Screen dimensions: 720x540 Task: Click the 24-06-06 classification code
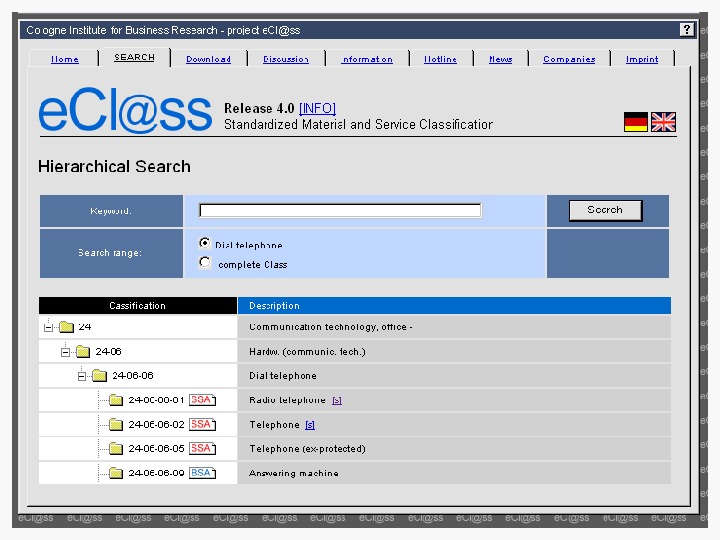(x=133, y=376)
